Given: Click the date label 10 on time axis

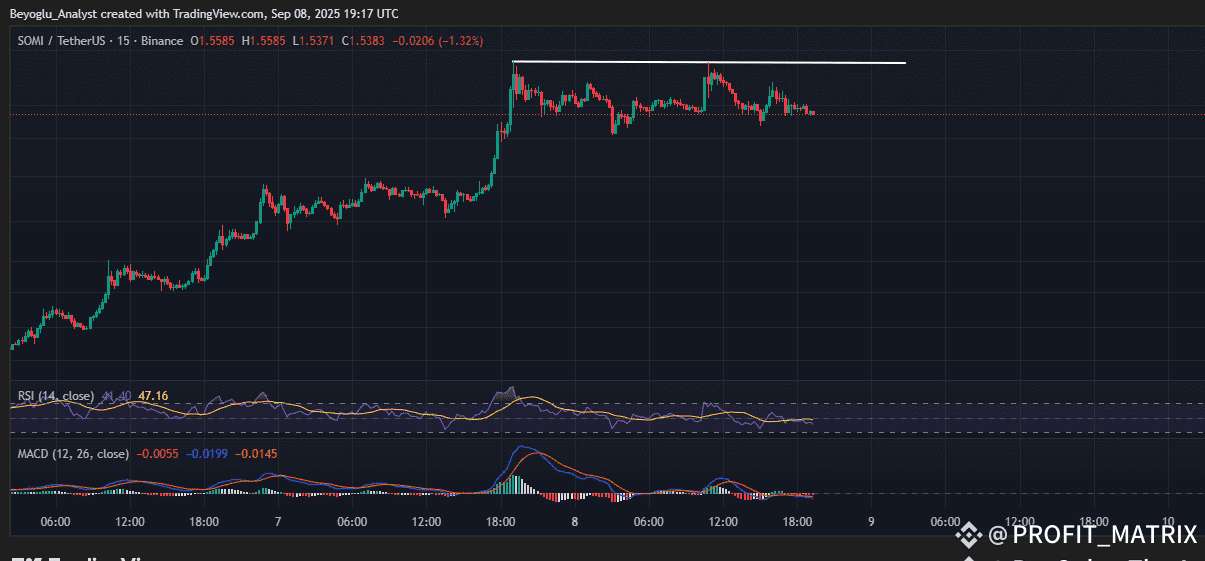Looking at the screenshot, I should coord(1168,522).
